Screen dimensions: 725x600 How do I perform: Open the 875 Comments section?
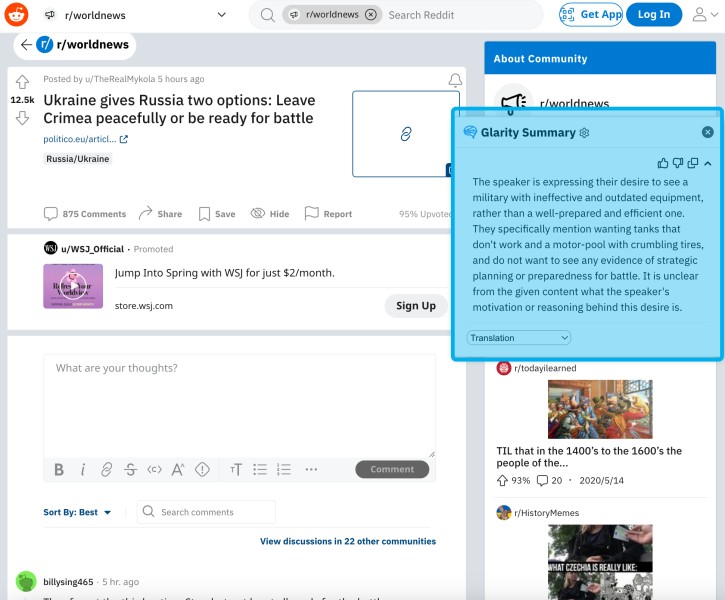(x=85, y=214)
